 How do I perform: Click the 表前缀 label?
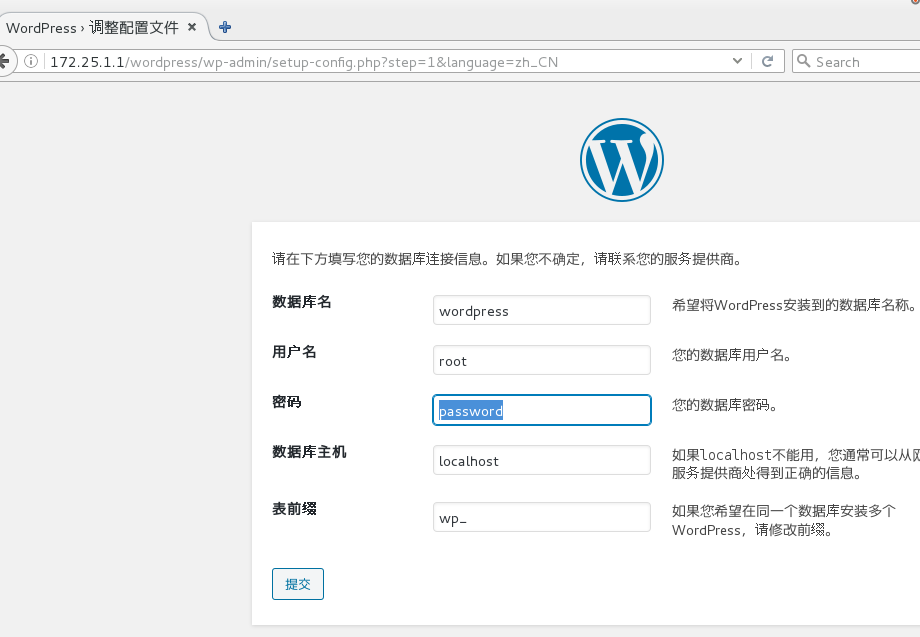click(295, 509)
